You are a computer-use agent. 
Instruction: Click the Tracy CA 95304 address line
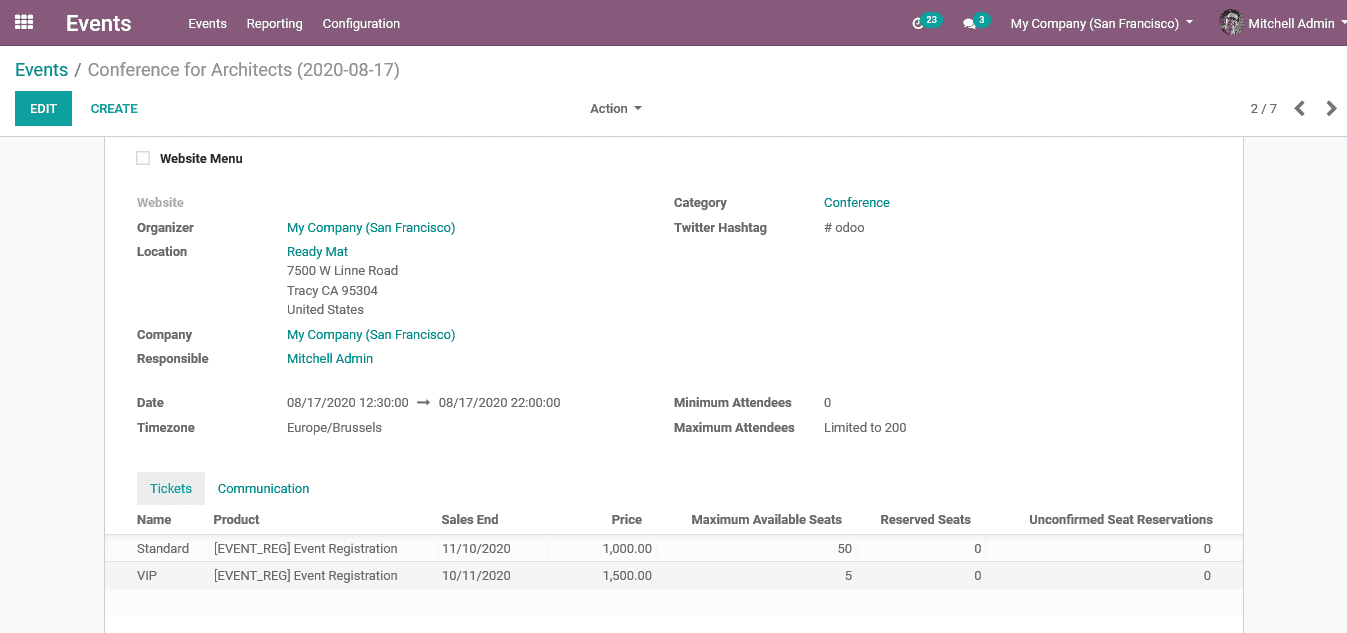[332, 291]
